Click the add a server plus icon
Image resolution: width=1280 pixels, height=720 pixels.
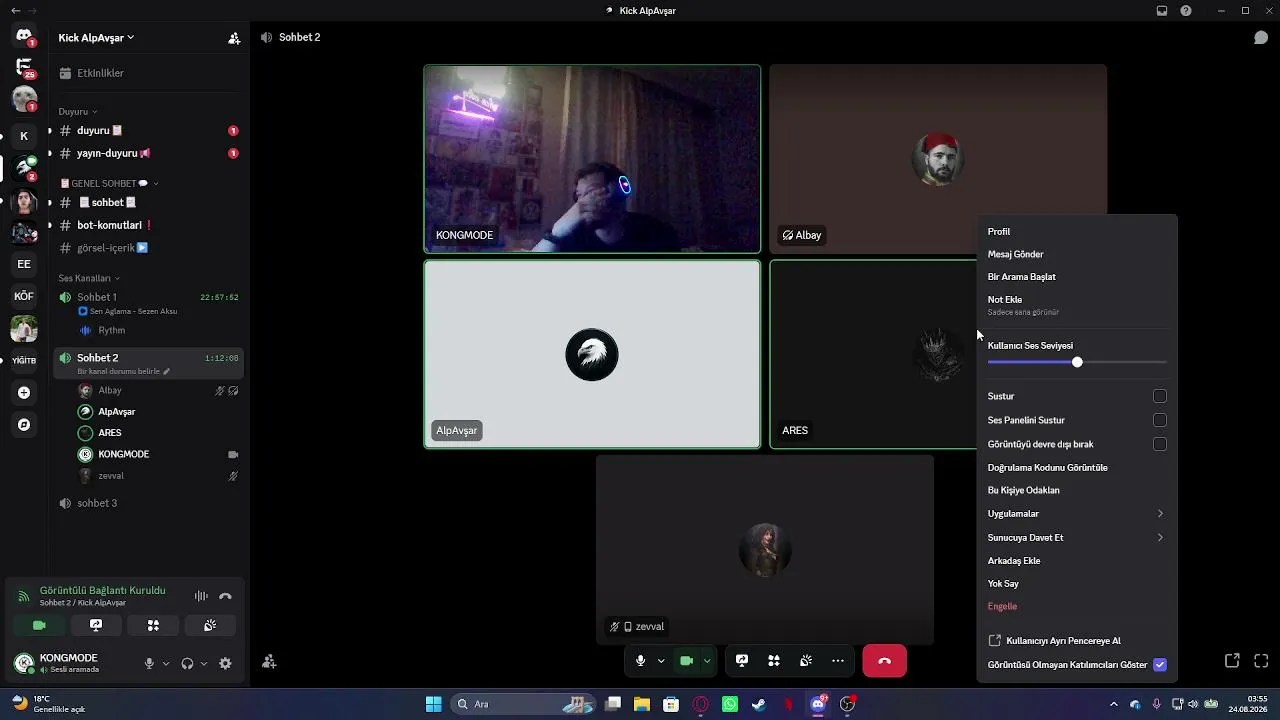pyautogui.click(x=24, y=393)
